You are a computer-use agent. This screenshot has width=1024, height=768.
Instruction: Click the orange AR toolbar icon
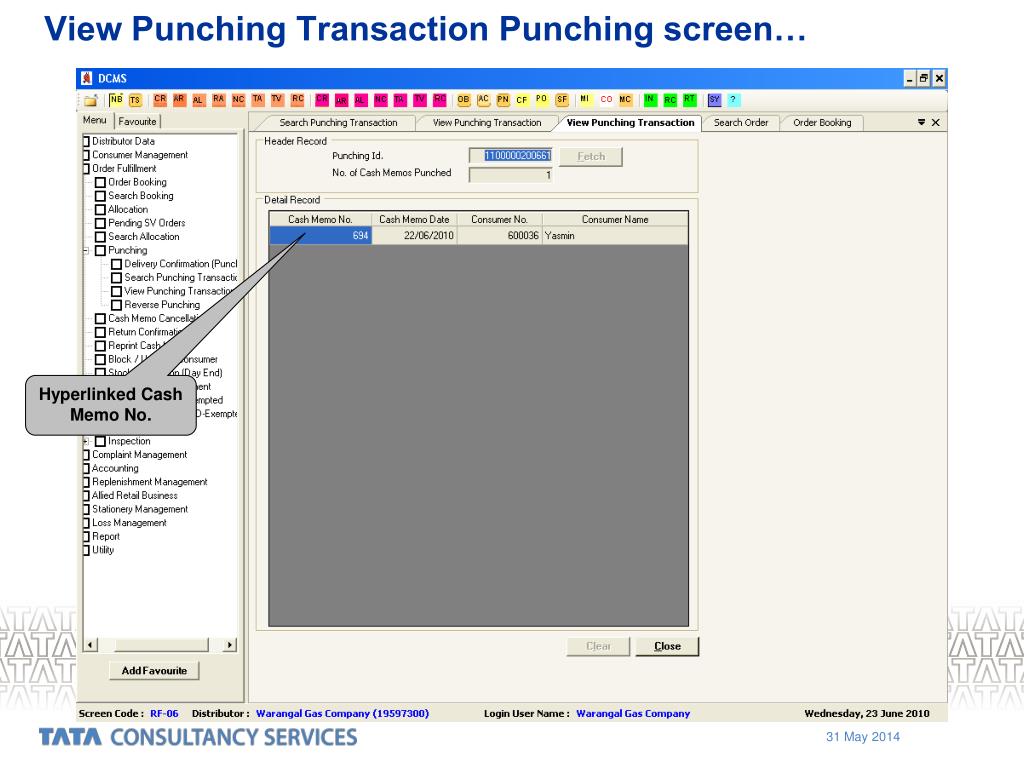pos(179,99)
